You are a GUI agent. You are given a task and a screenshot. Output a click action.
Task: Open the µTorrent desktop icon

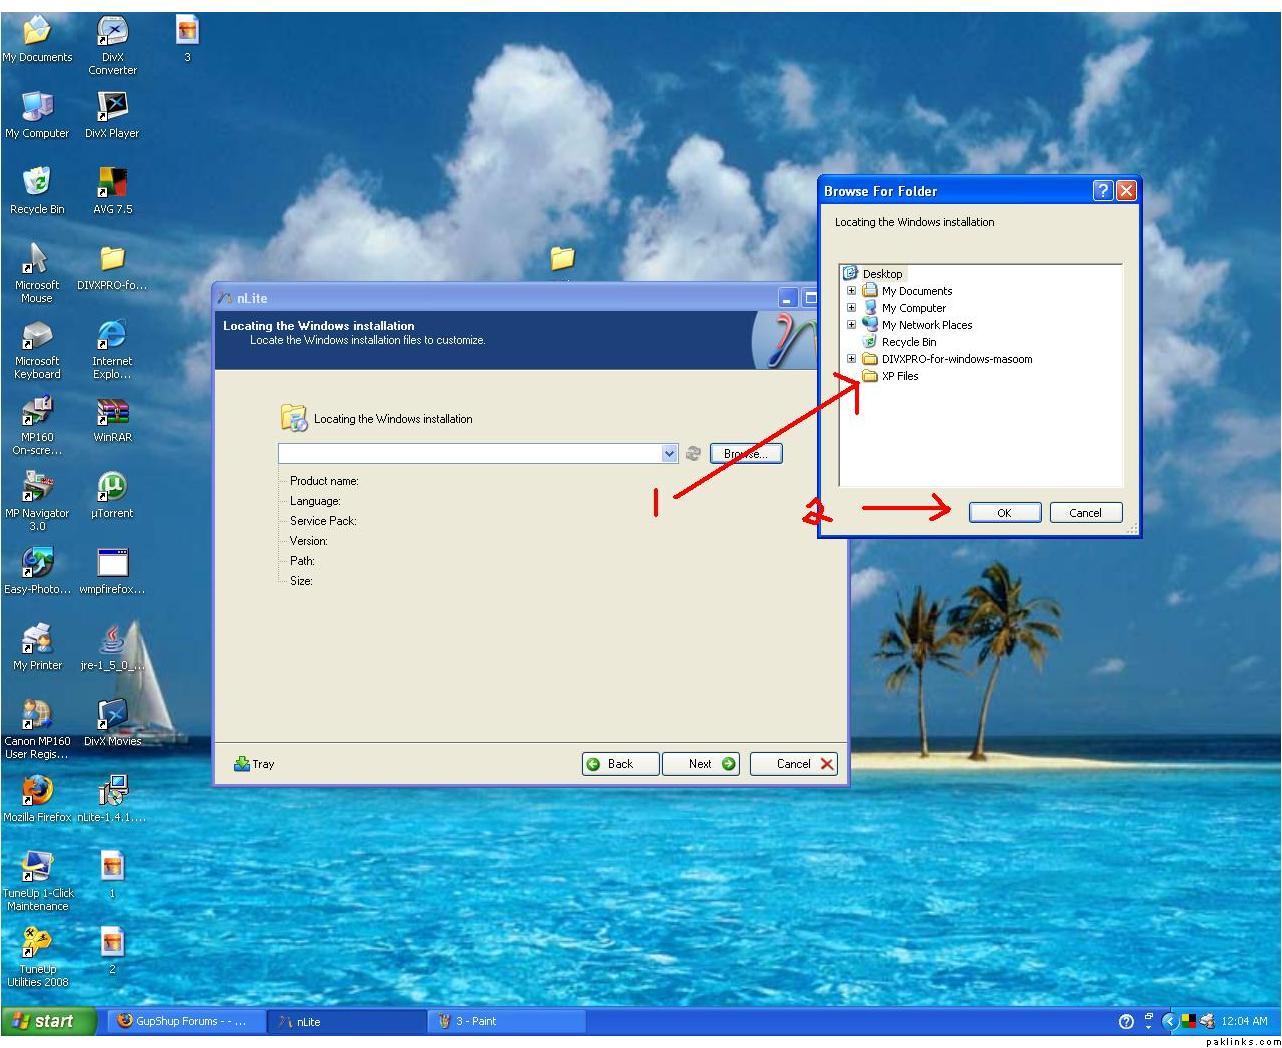[x=111, y=488]
